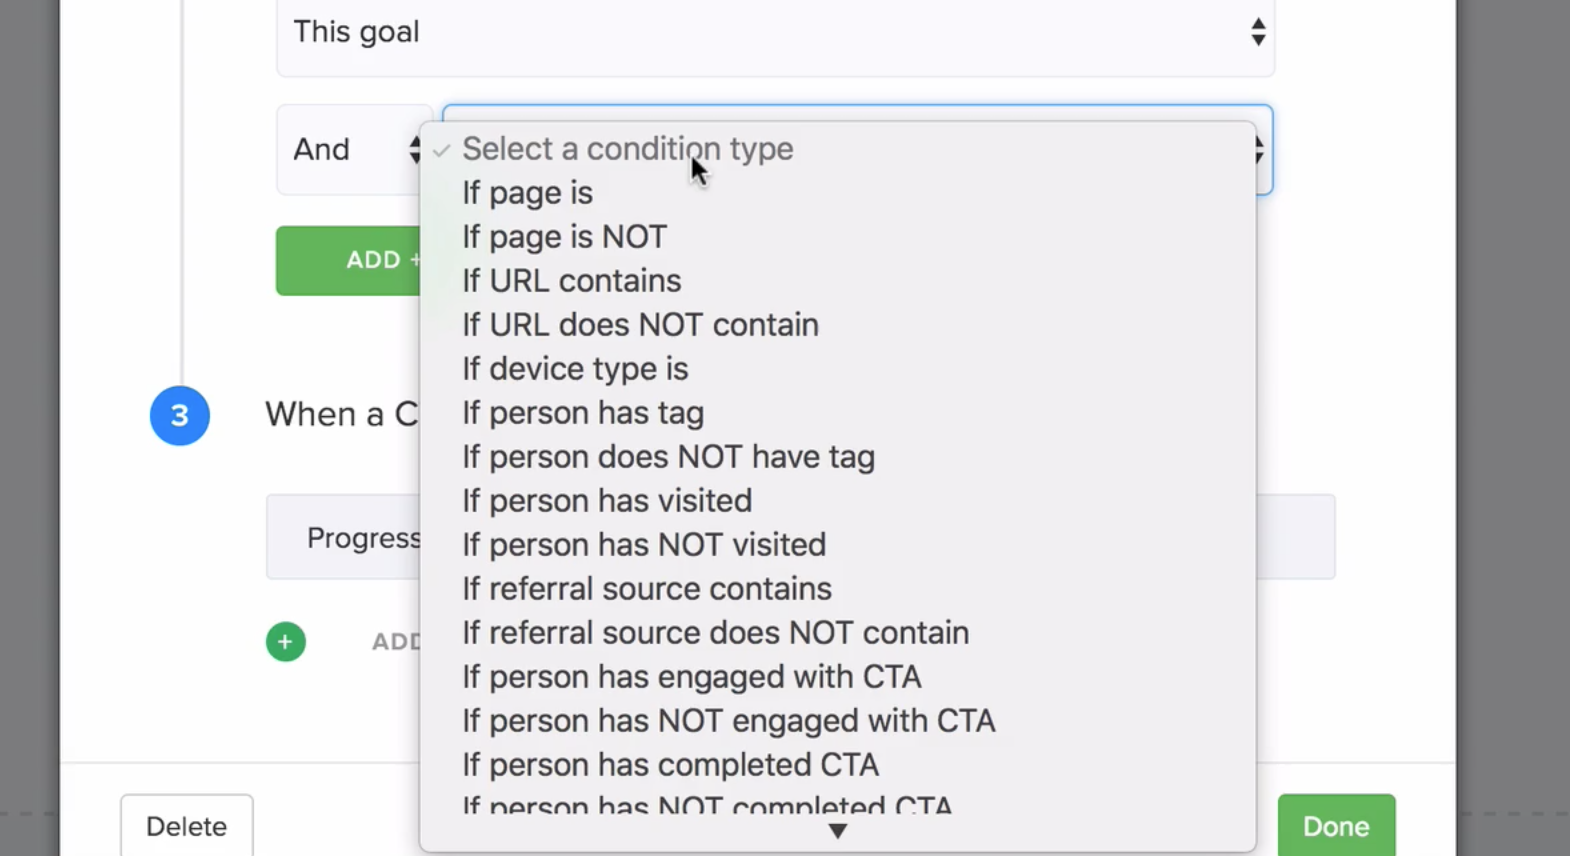Select 'If page is' condition
The height and width of the screenshot is (856, 1570).
pos(527,193)
